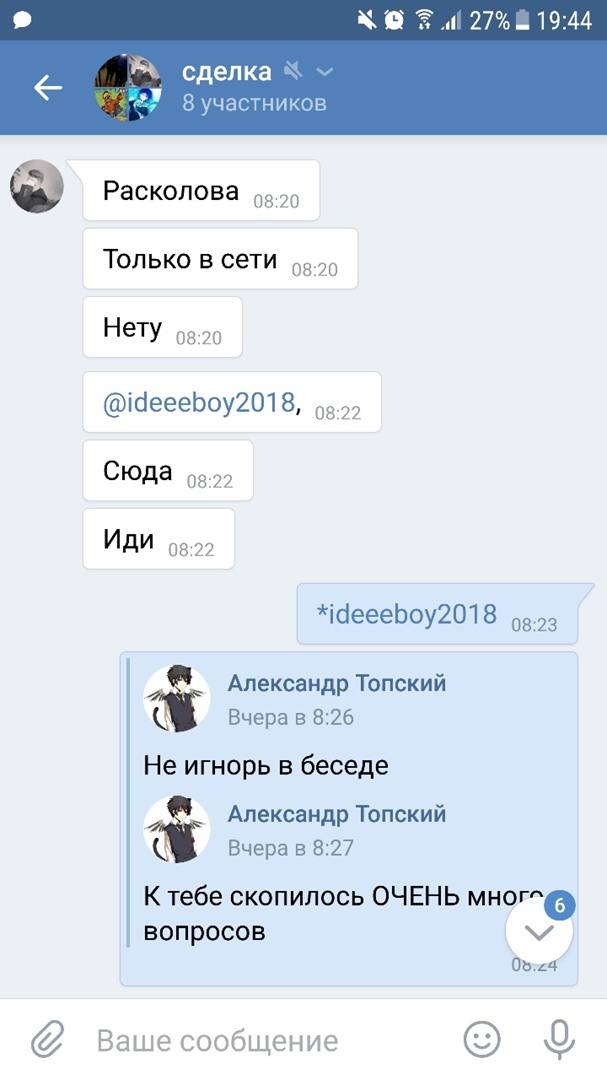This screenshot has height=1080, width=607.
Task: Select the Только в сети message
Action: (x=220, y=258)
